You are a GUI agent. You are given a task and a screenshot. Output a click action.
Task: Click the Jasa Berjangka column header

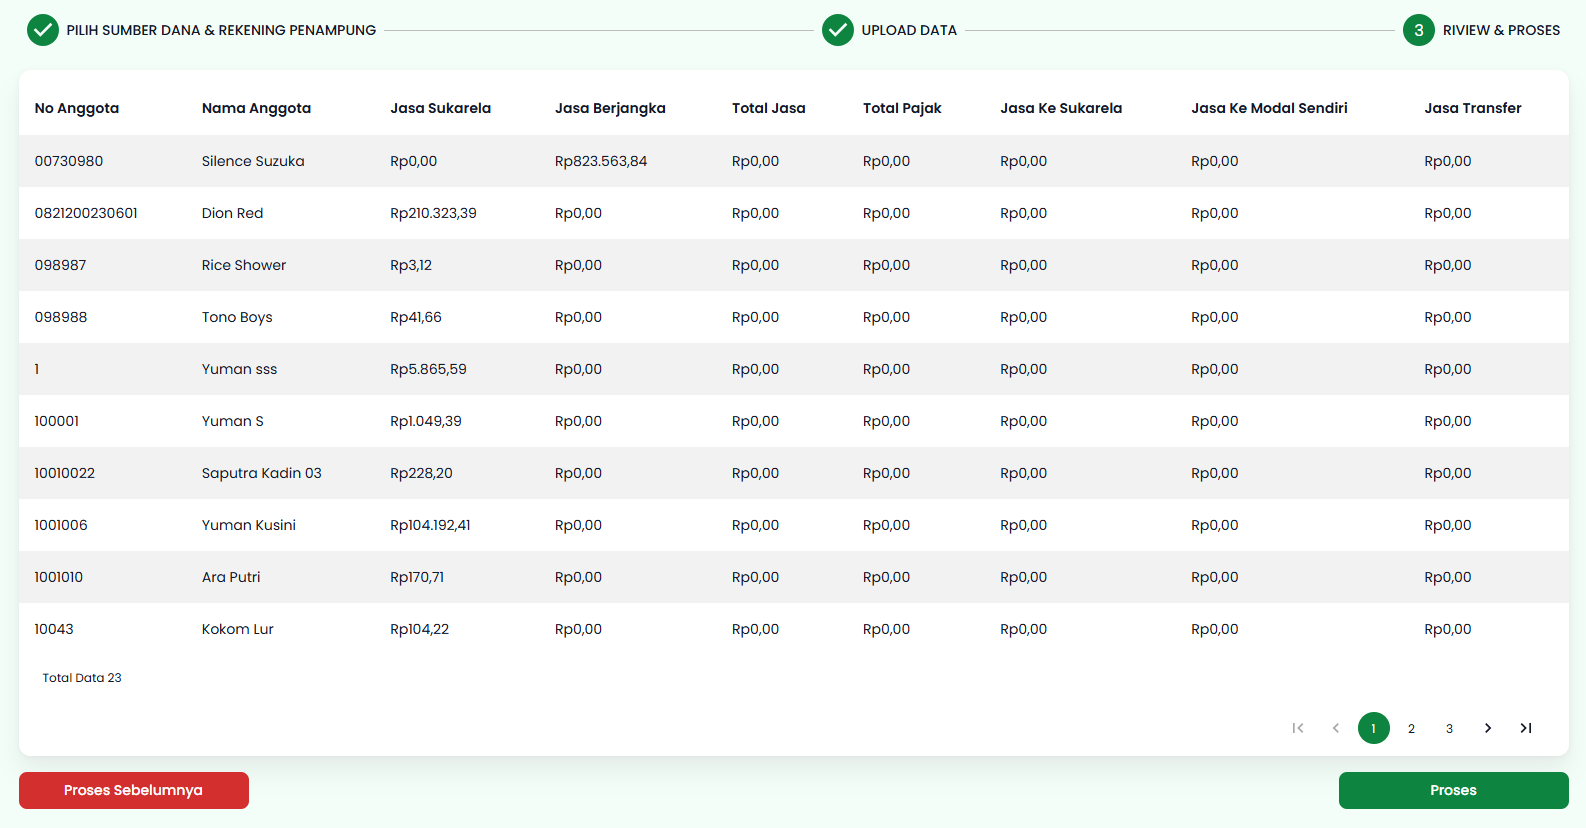click(x=610, y=108)
